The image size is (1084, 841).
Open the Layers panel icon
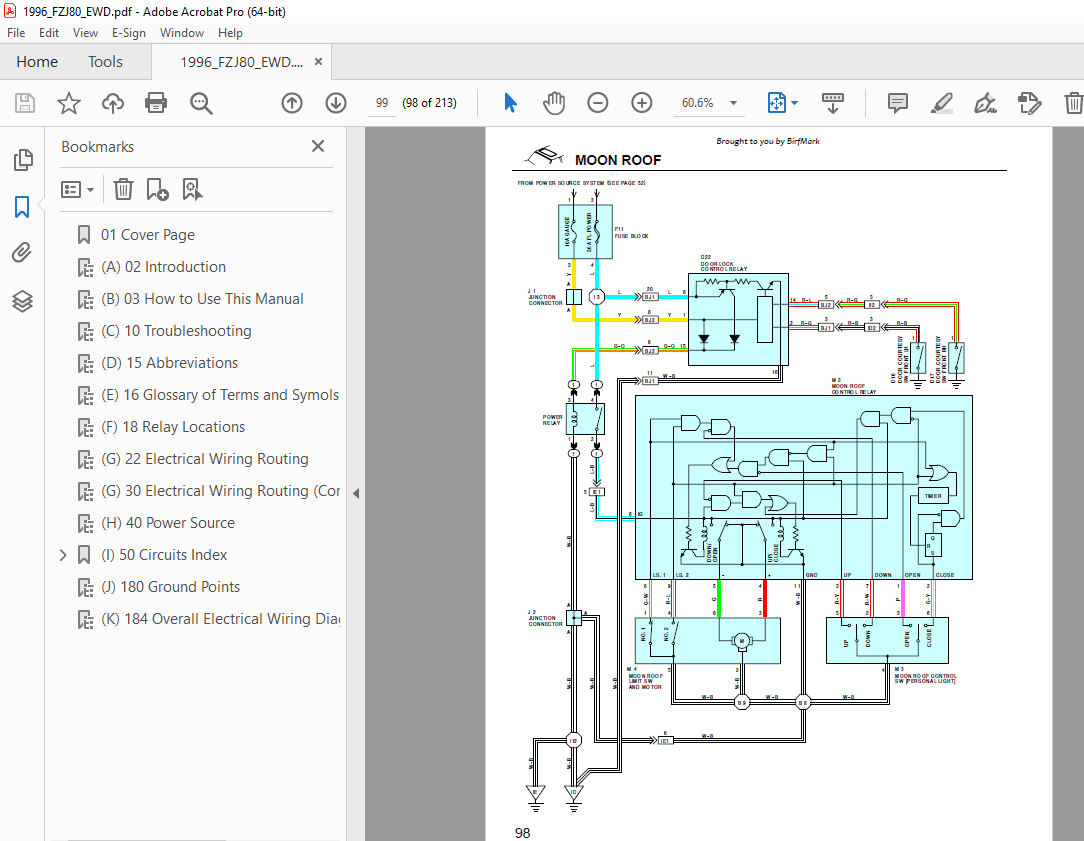[x=22, y=301]
